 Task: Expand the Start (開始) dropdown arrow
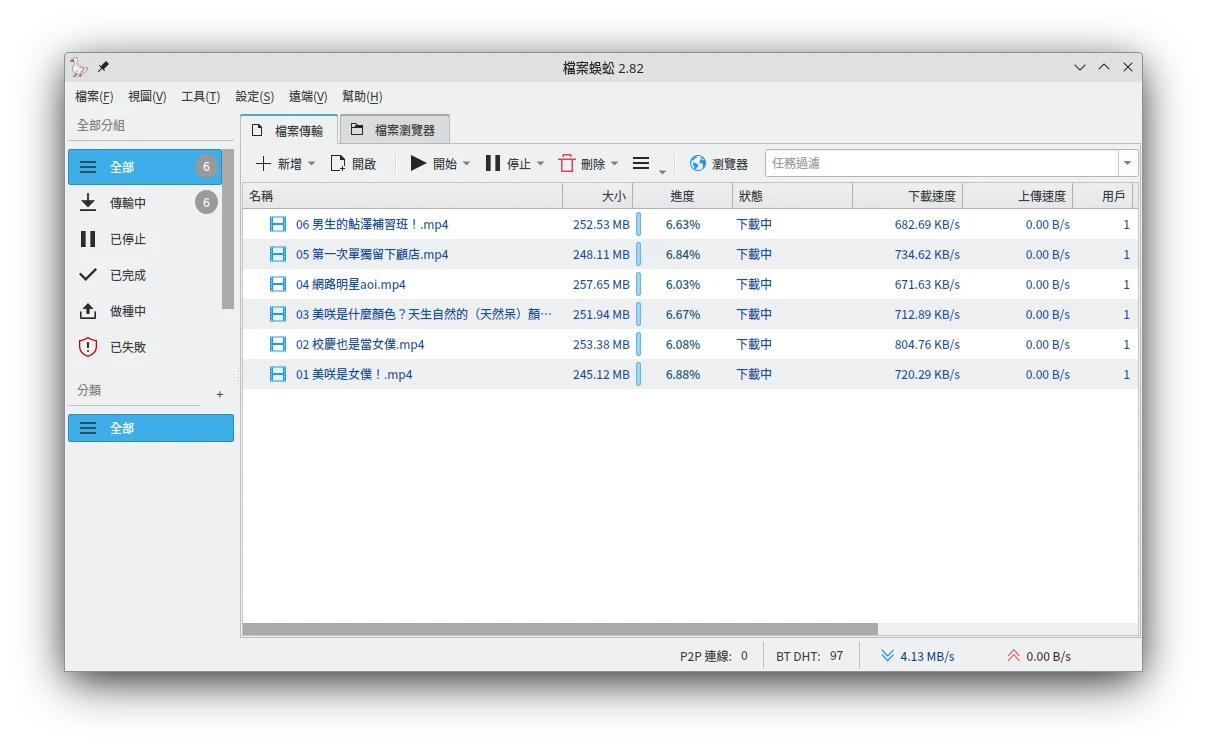[466, 164]
